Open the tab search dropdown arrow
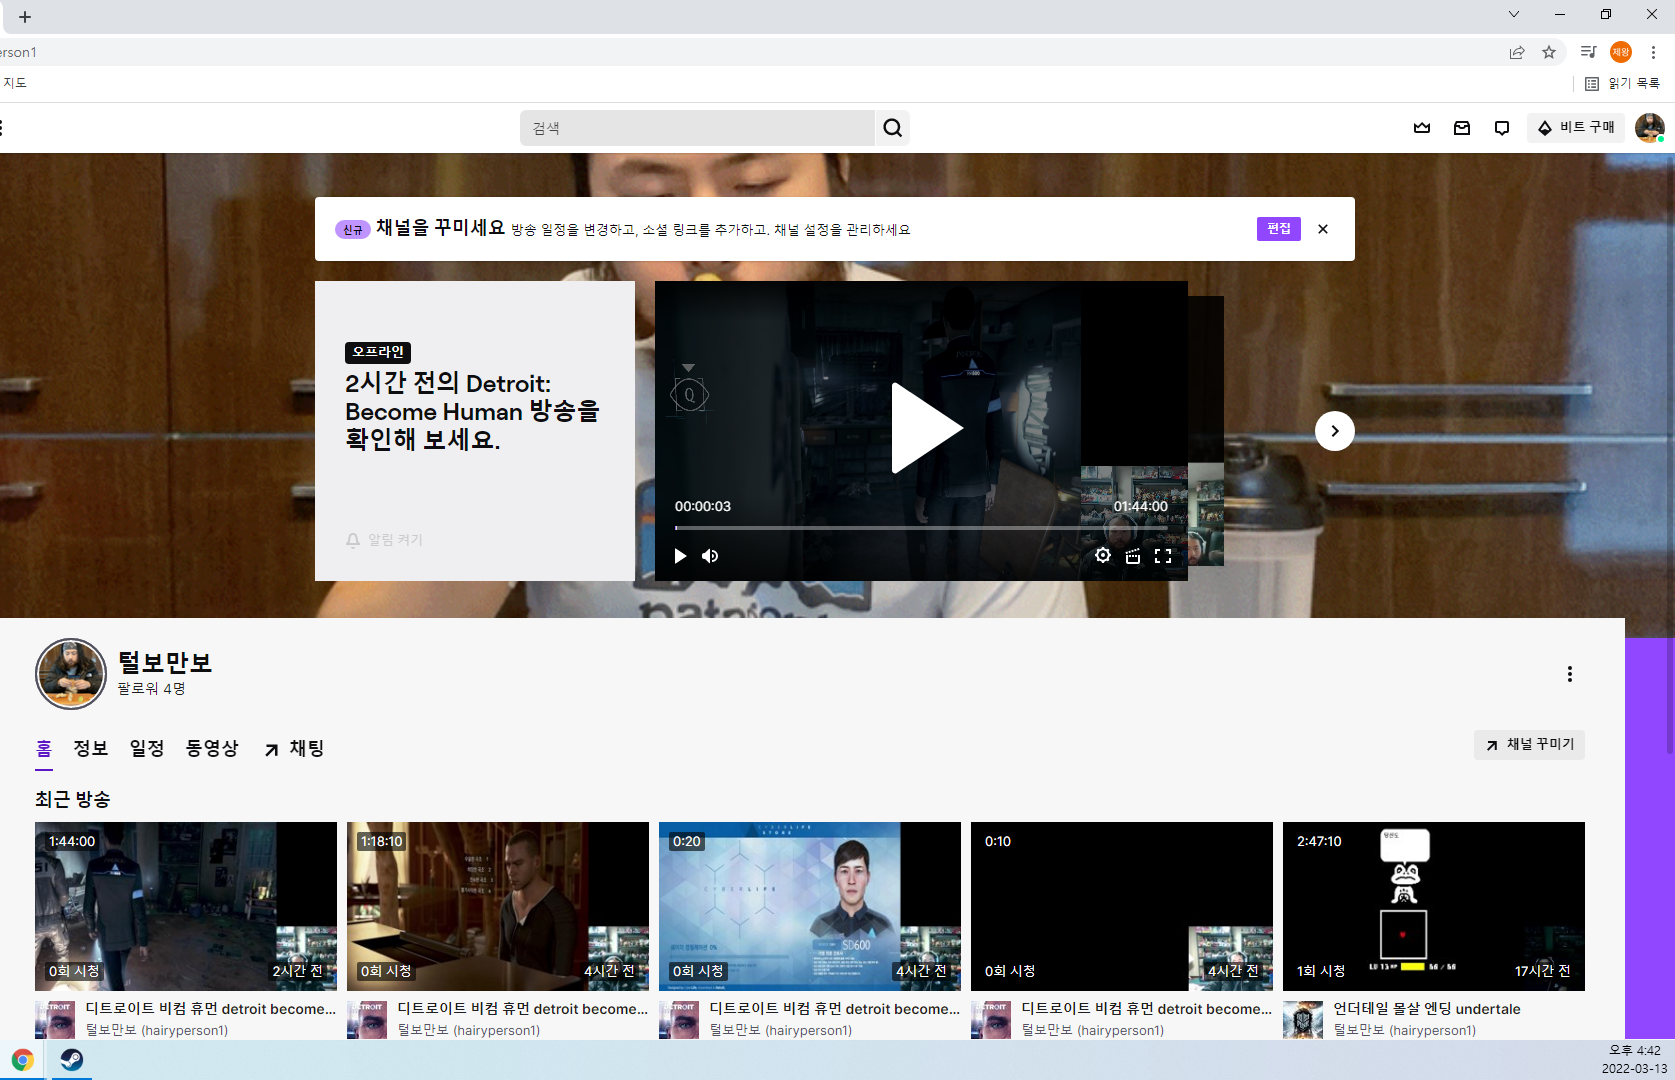This screenshot has height=1080, width=1675. coord(1514,14)
